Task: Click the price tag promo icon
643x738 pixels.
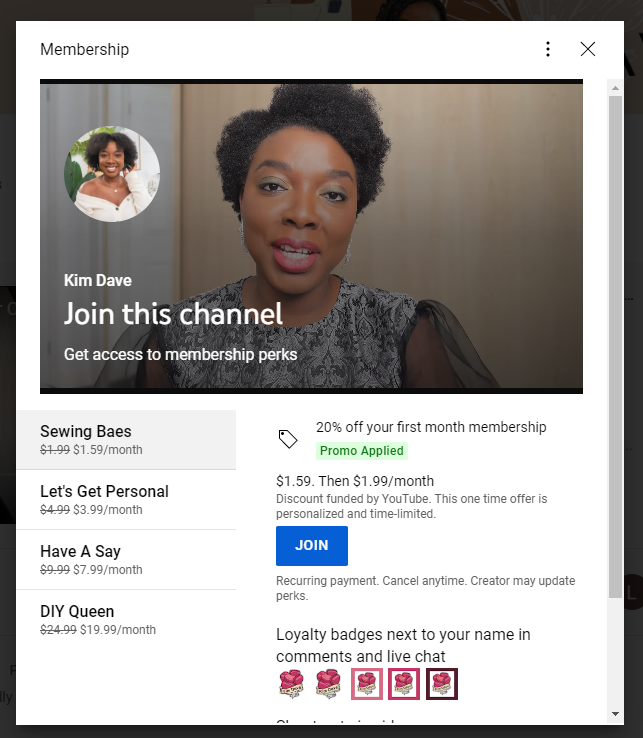Action: point(288,439)
